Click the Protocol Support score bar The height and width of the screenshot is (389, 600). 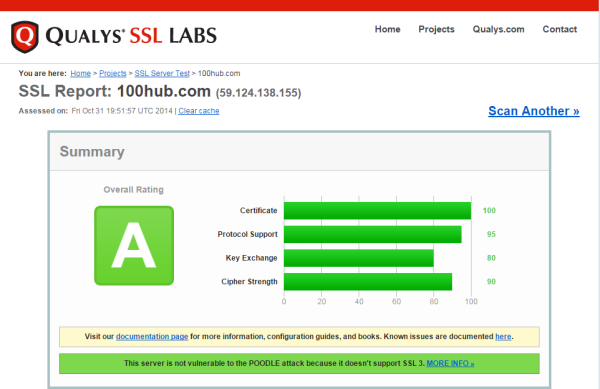pos(373,234)
